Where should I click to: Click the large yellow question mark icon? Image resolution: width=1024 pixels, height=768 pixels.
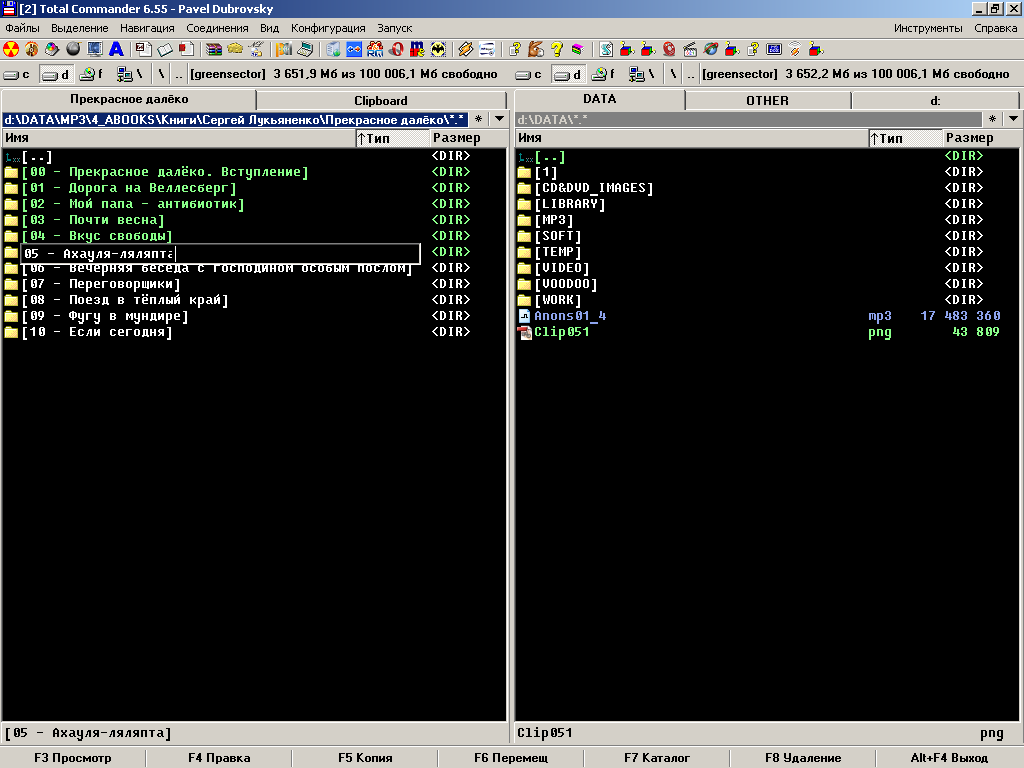tap(556, 49)
